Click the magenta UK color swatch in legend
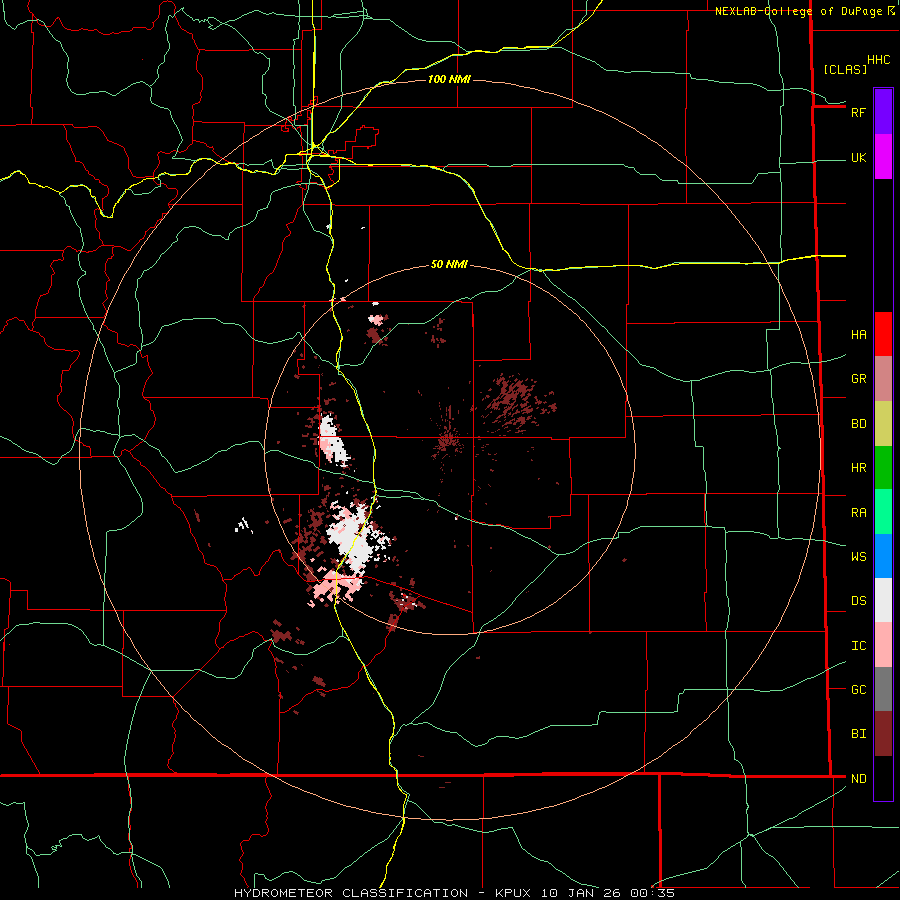The width and height of the screenshot is (900, 900). pyautogui.click(x=883, y=157)
